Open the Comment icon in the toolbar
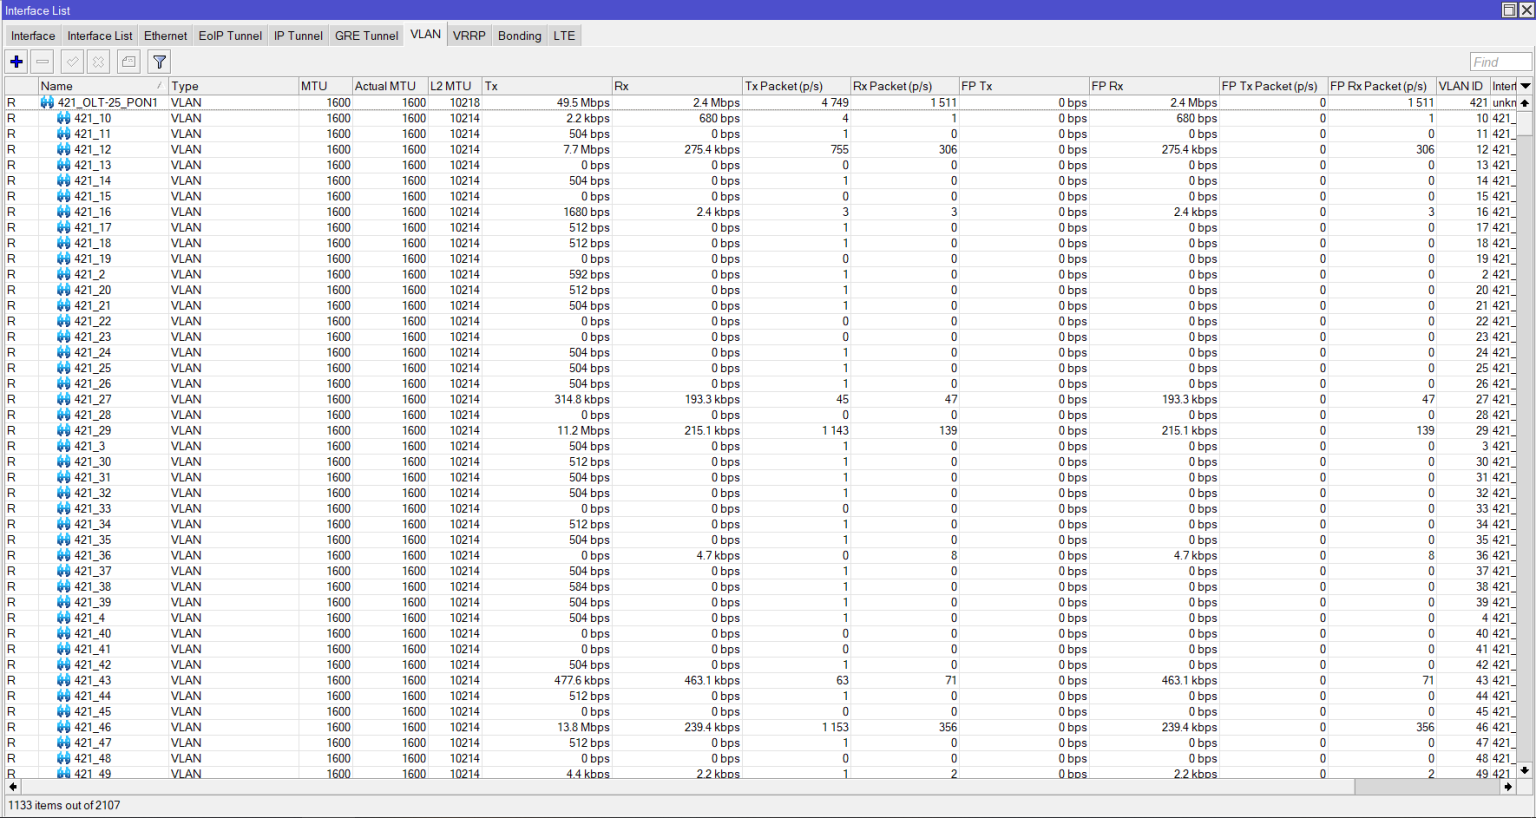The height and width of the screenshot is (818, 1536). [x=128, y=61]
